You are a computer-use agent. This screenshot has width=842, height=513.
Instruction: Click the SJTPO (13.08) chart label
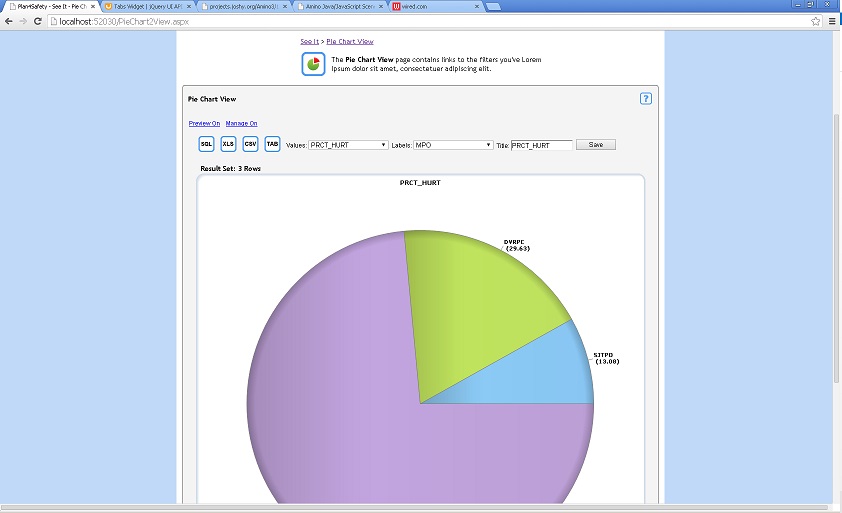point(606,358)
